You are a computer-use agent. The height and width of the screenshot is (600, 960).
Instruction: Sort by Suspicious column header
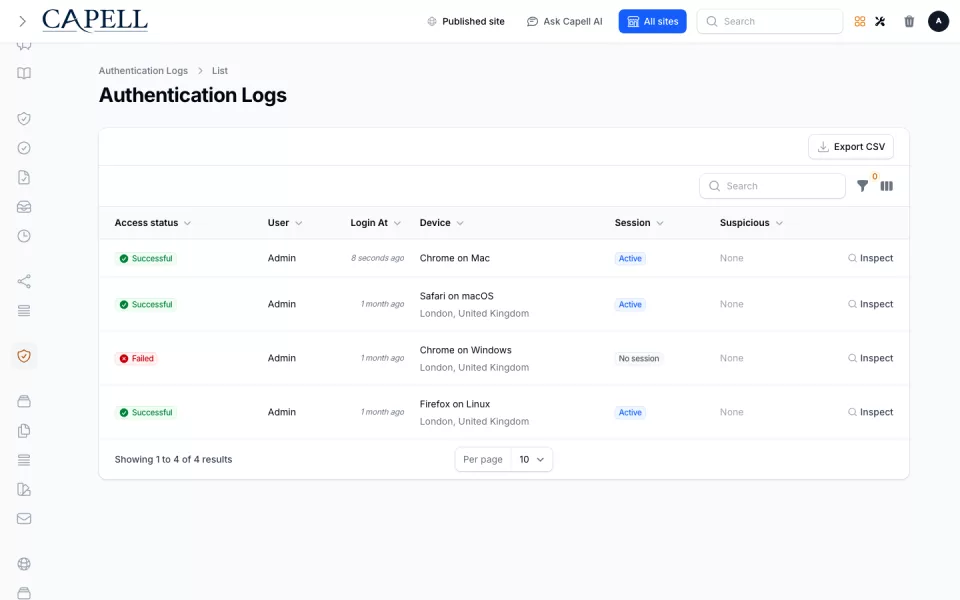(751, 223)
